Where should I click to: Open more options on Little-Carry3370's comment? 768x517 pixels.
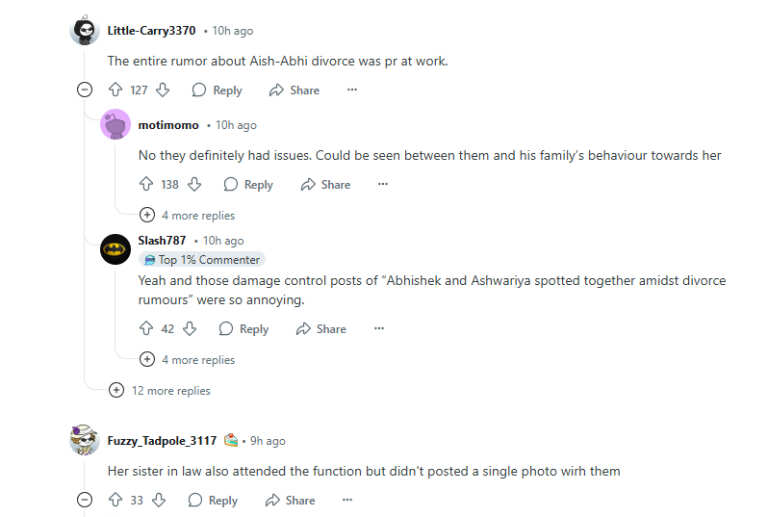(x=352, y=90)
